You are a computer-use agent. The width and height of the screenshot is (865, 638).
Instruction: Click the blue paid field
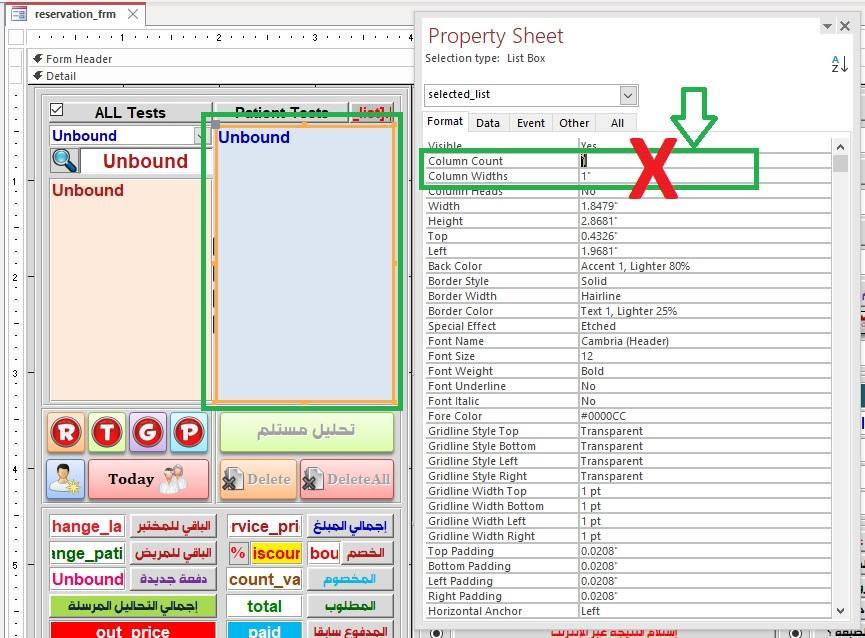coord(264,630)
